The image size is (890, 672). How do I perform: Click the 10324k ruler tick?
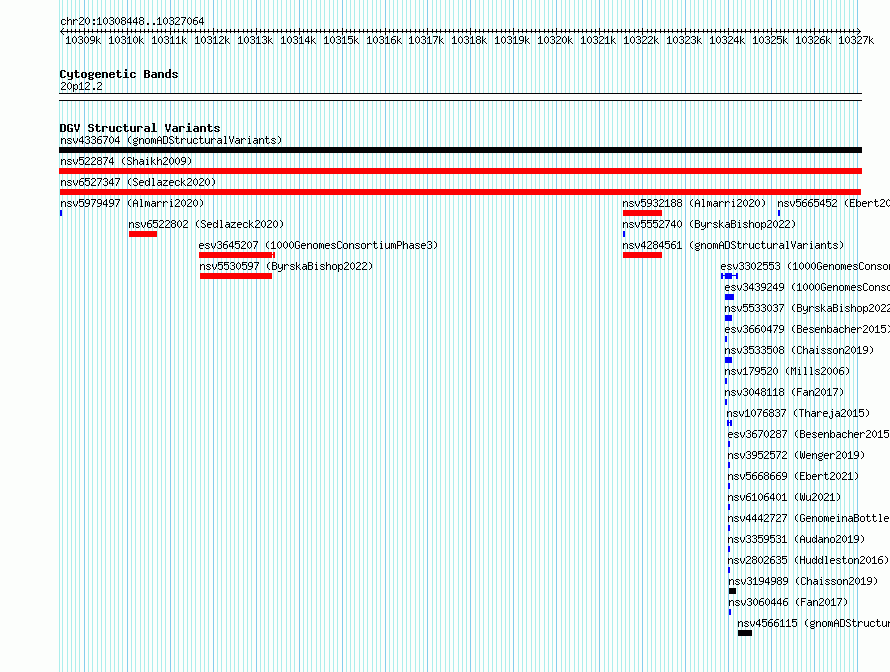click(x=727, y=40)
